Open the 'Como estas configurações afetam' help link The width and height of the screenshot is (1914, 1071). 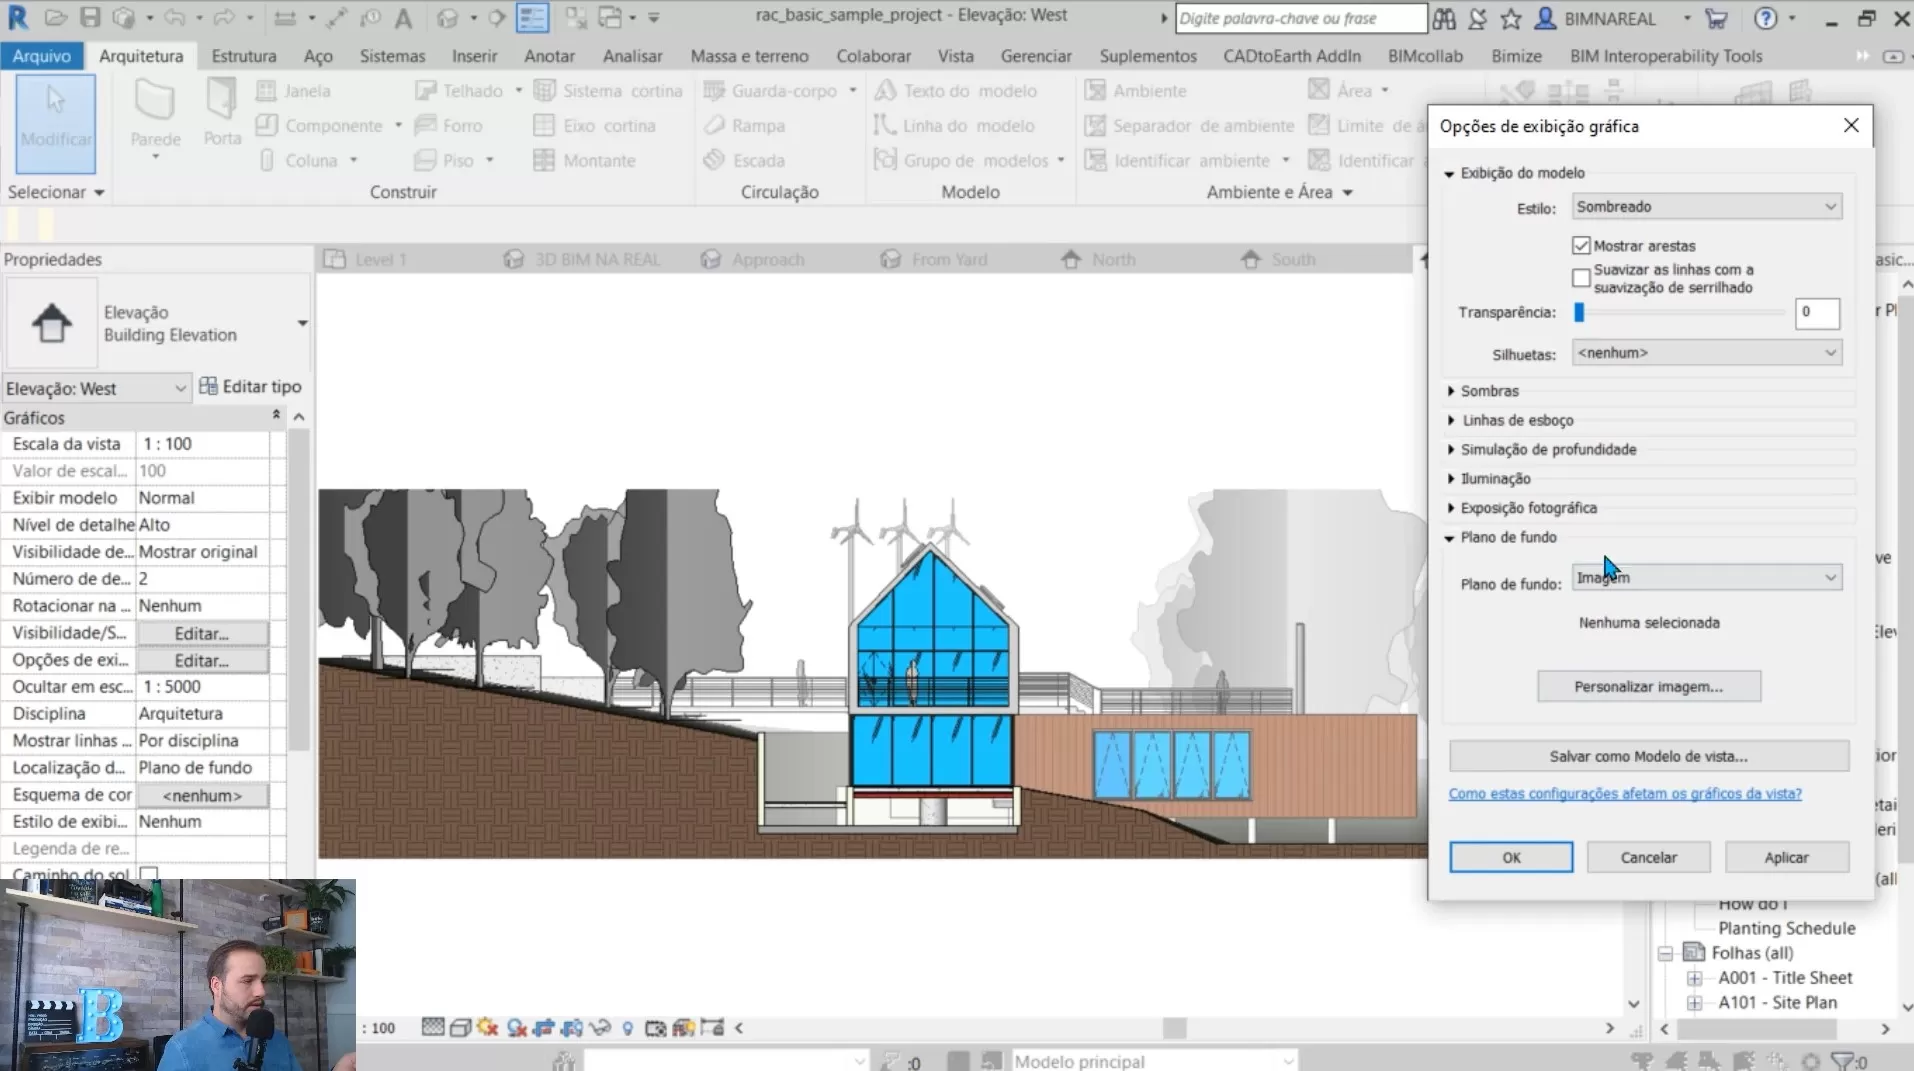(x=1625, y=793)
